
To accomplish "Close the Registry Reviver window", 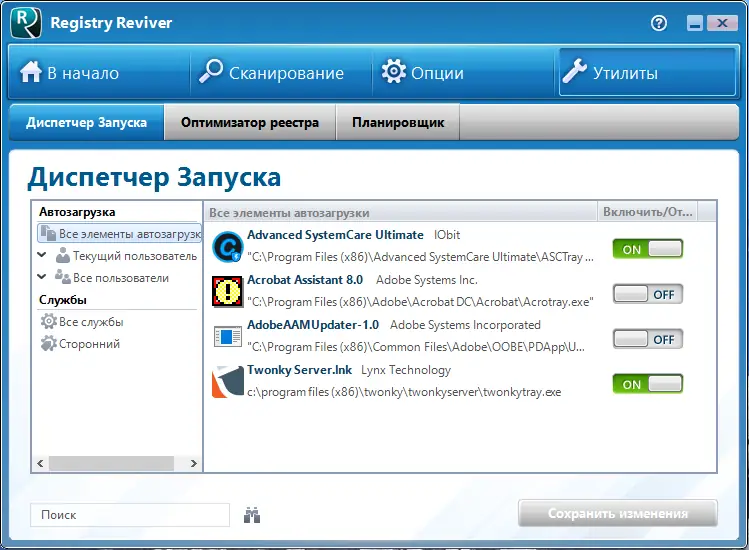I will [x=722, y=23].
